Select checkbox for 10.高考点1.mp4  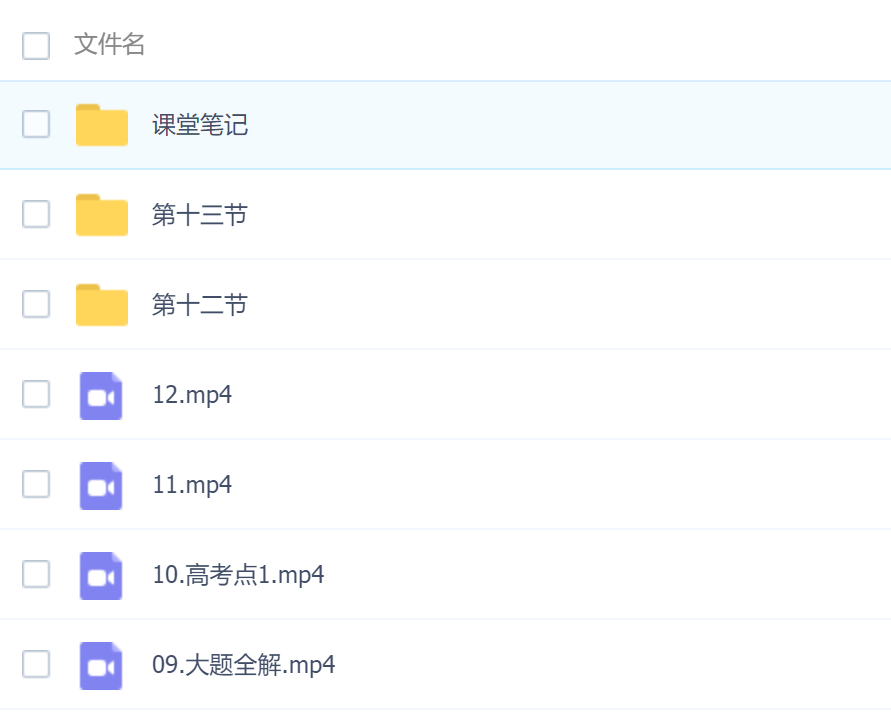pyautogui.click(x=36, y=574)
